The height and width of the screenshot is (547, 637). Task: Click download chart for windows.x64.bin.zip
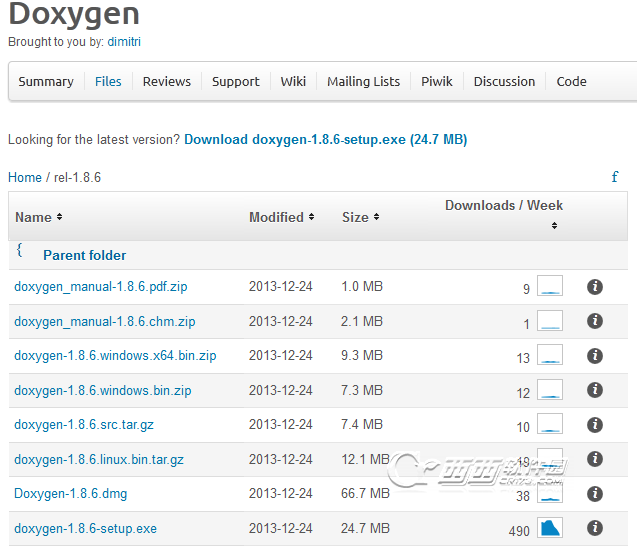550,355
